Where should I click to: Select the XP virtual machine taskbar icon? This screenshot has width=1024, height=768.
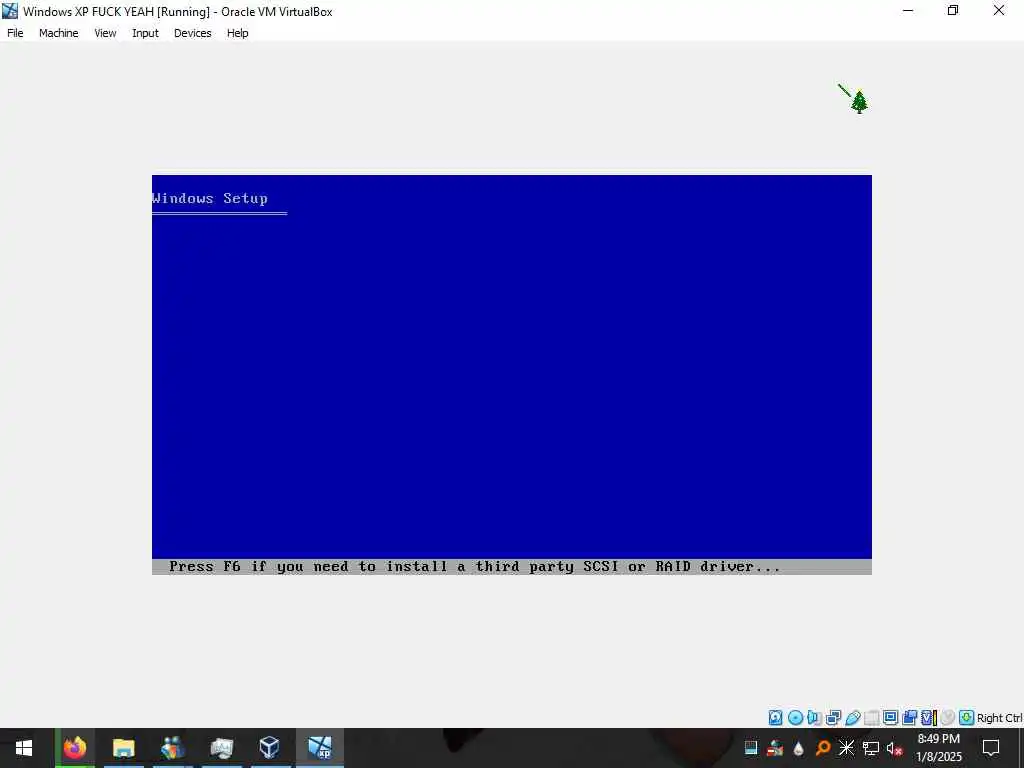tap(320, 748)
